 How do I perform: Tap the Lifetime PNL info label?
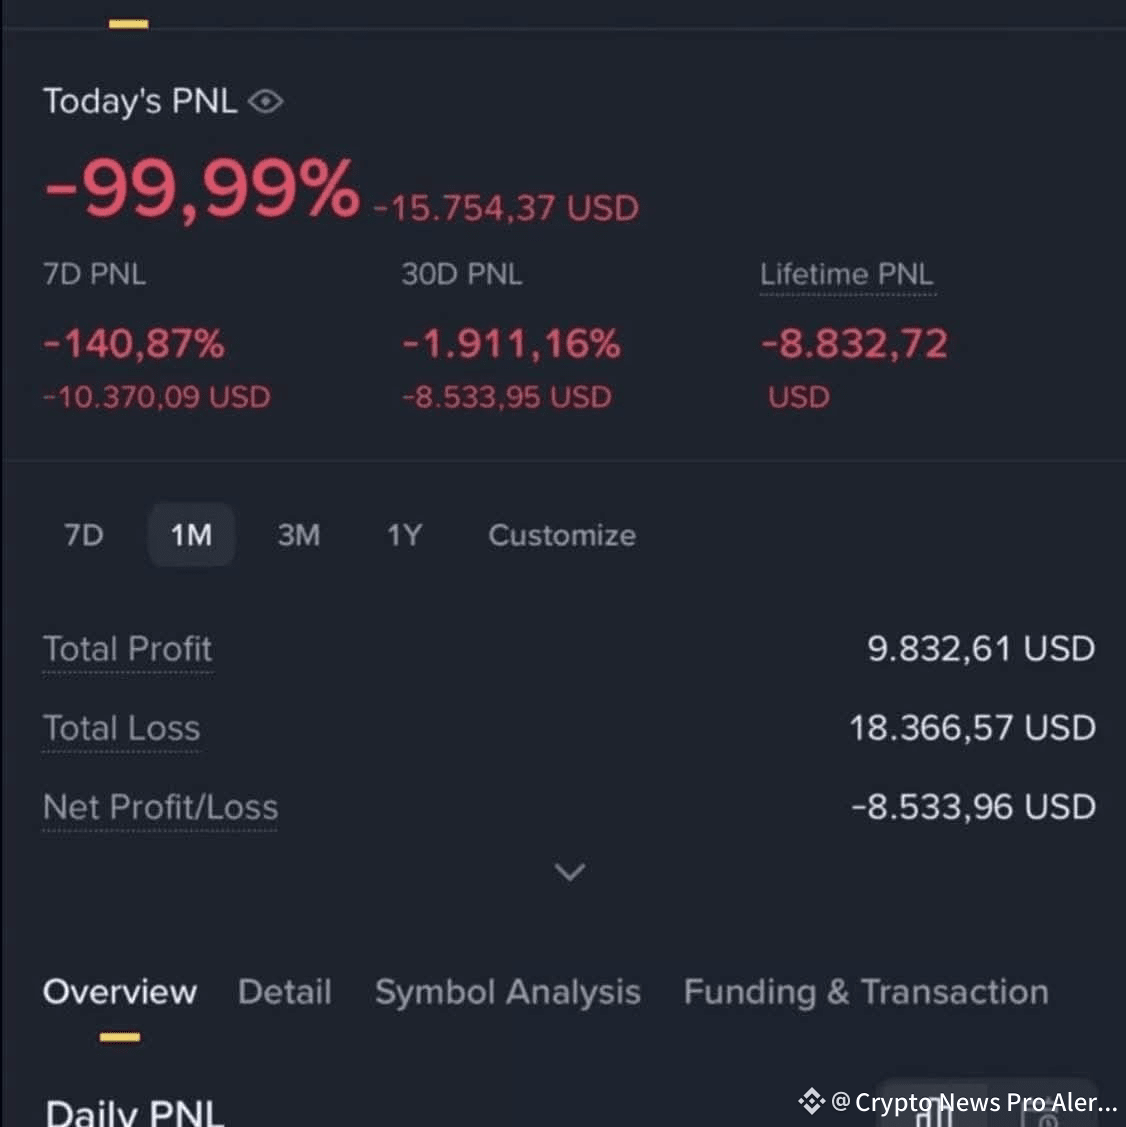(847, 275)
